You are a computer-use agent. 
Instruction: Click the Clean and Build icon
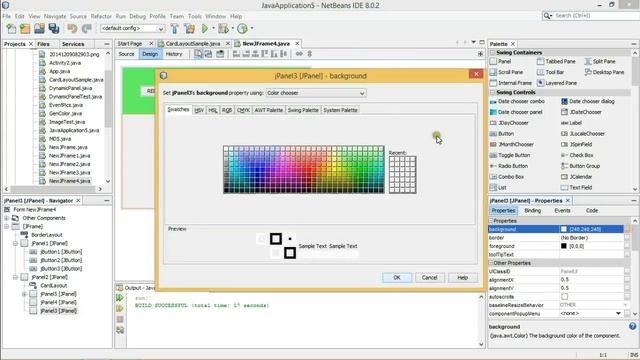coord(189,29)
